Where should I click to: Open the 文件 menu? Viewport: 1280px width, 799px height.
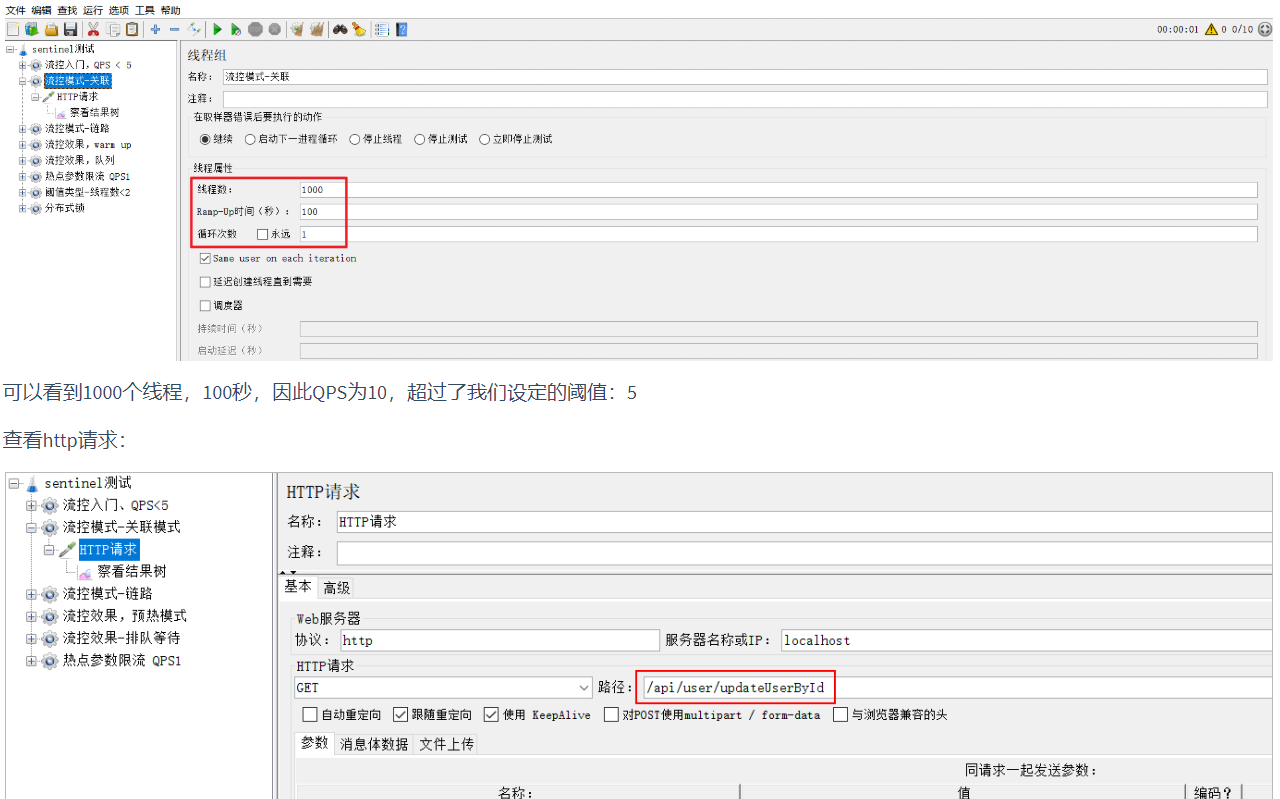pos(15,10)
